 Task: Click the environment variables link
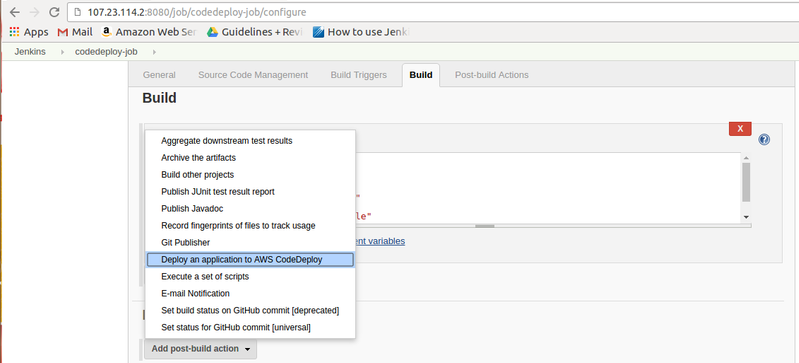pyautogui.click(x=380, y=241)
